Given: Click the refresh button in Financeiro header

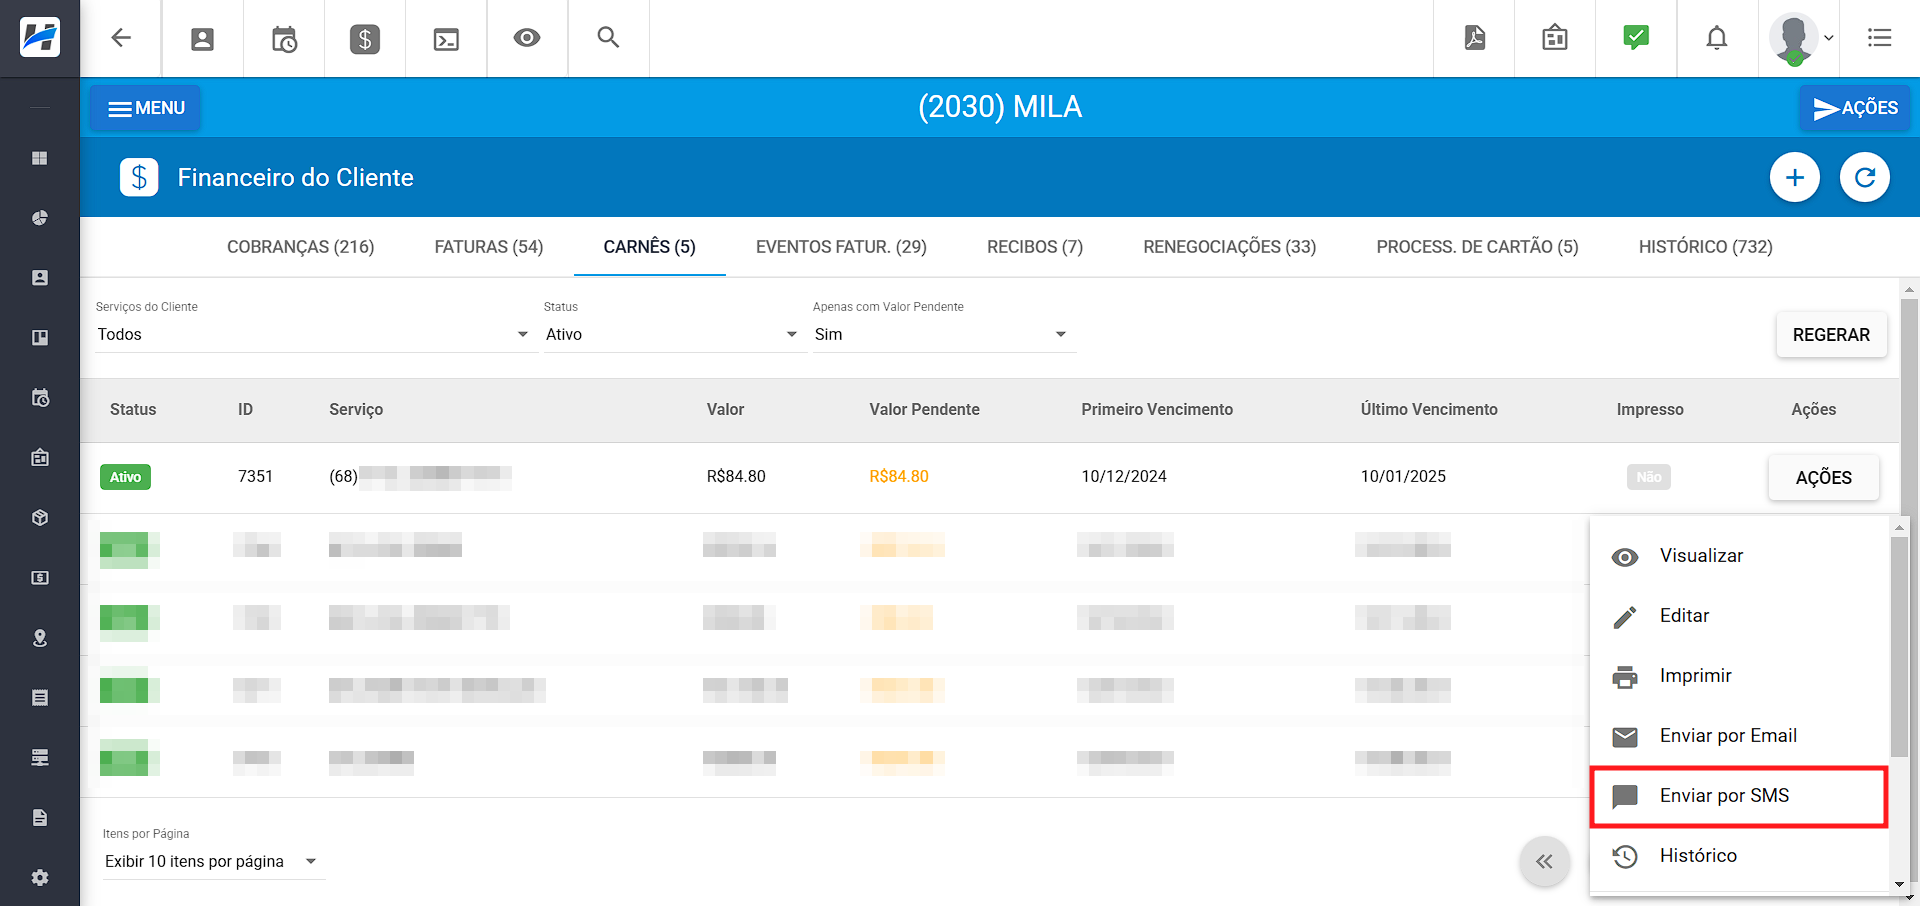Looking at the screenshot, I should click(1865, 178).
